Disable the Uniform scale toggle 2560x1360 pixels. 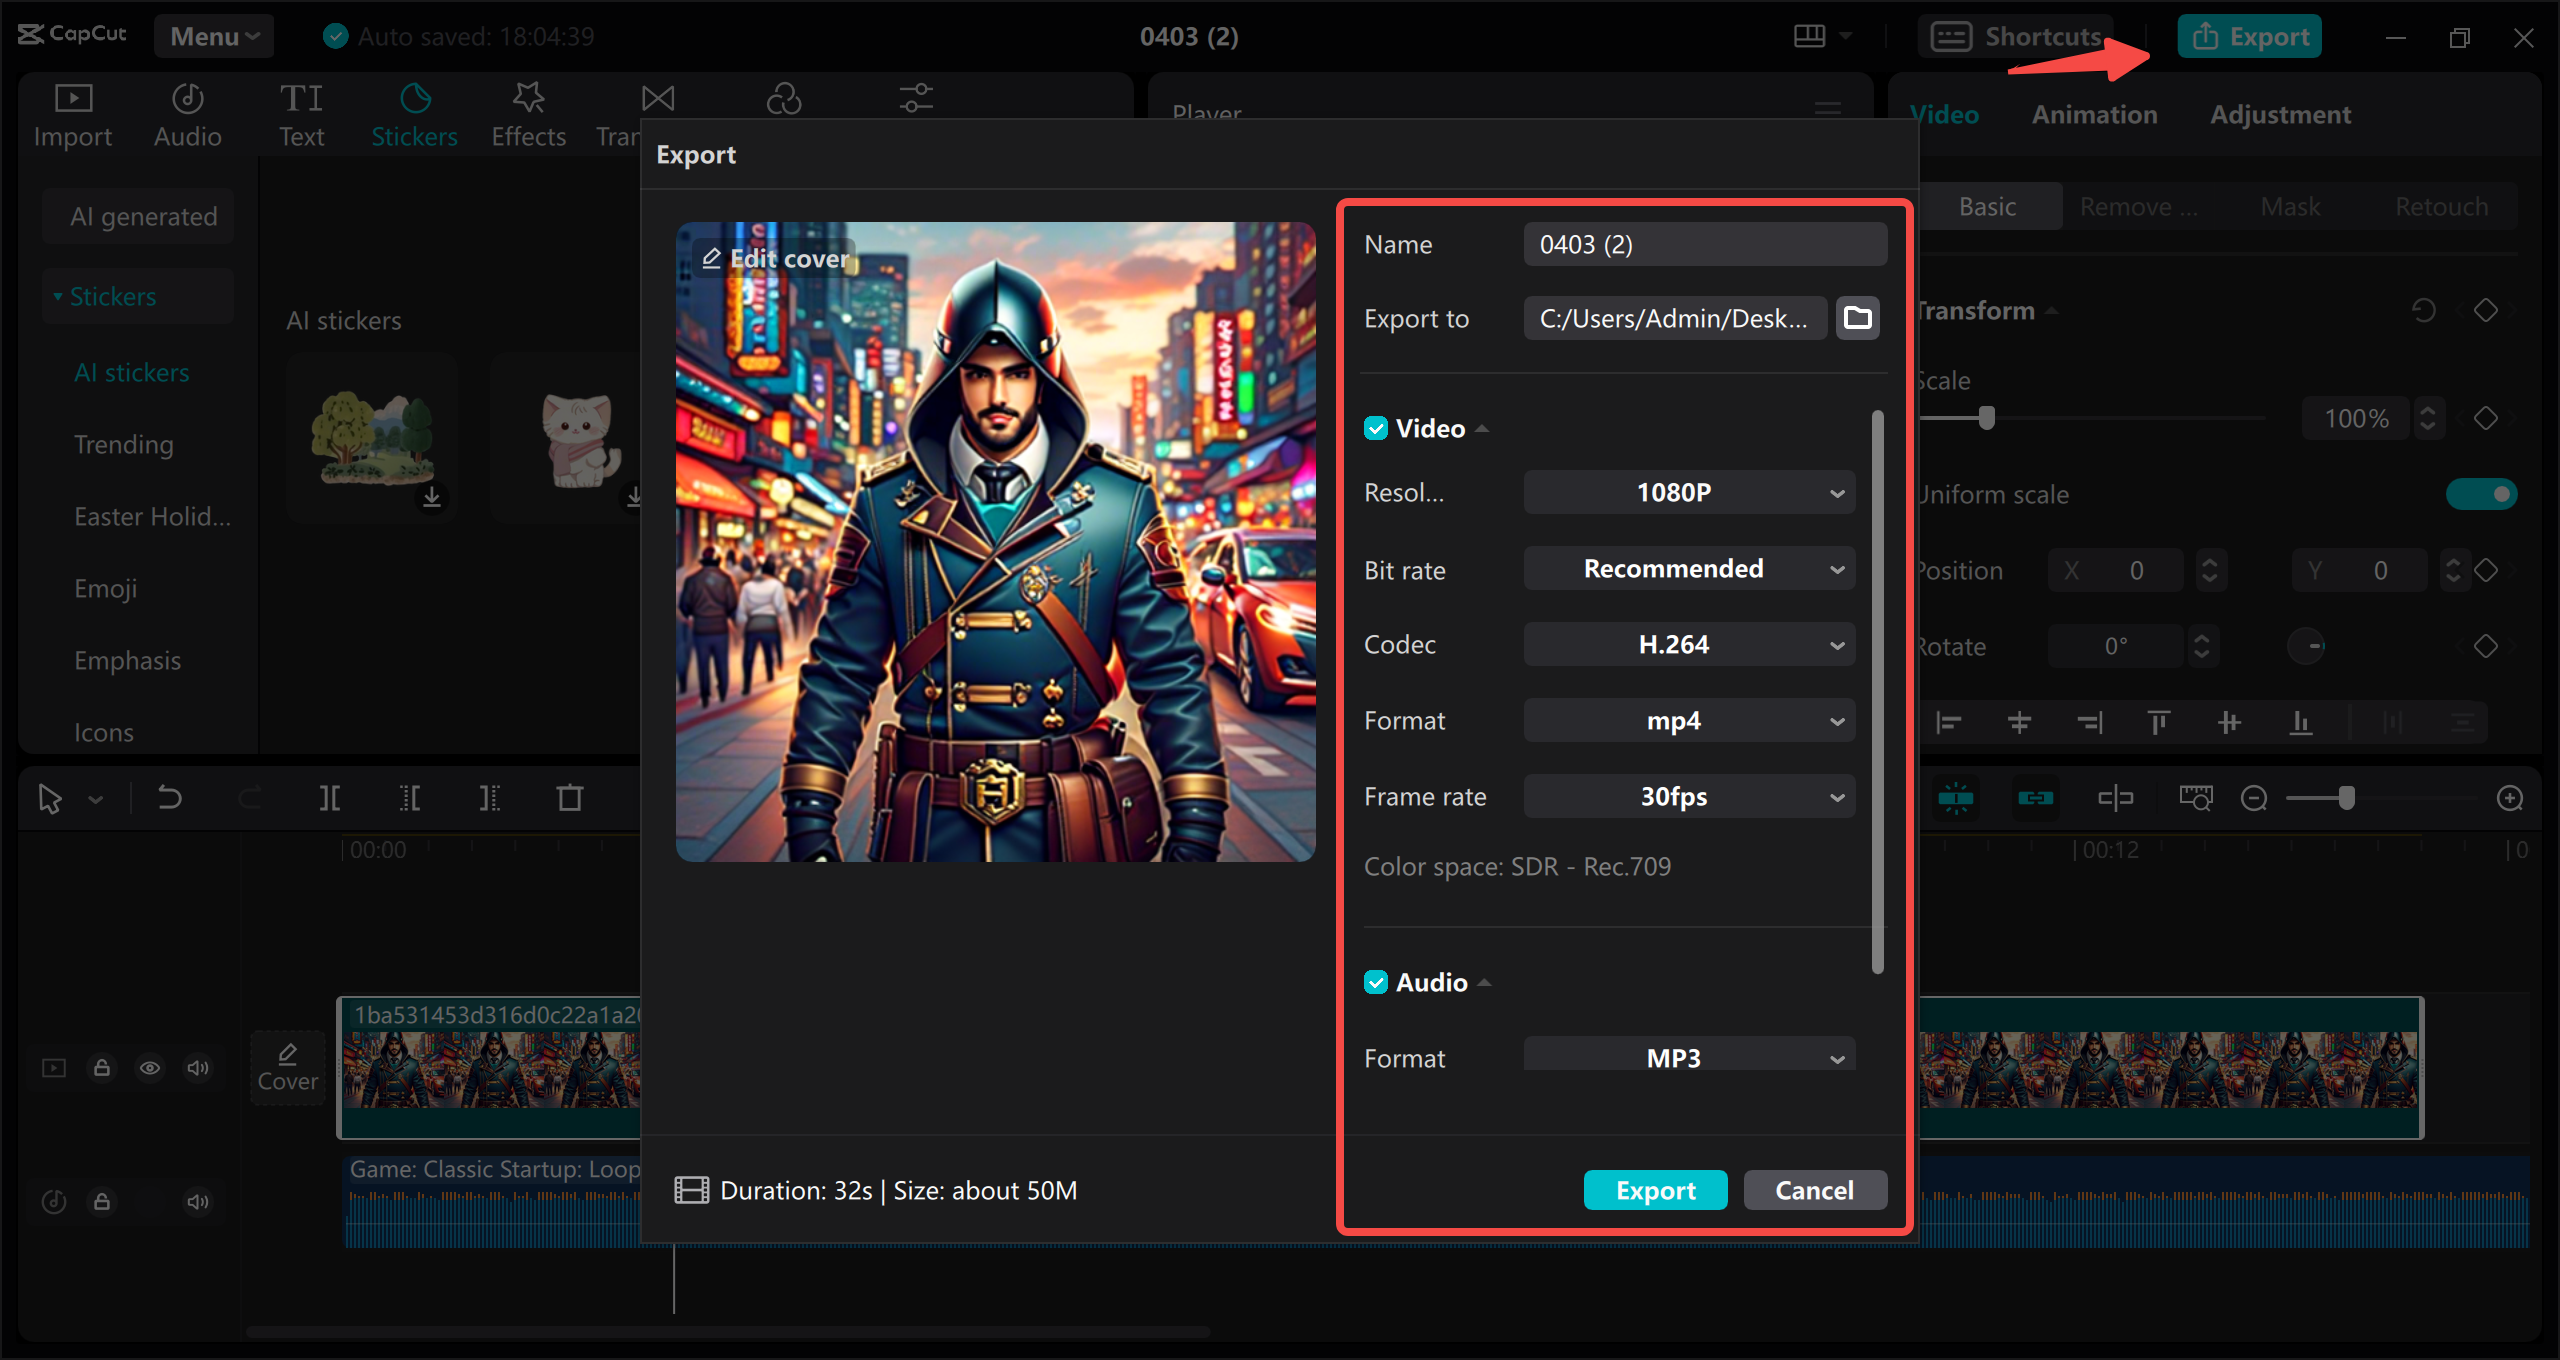[2482, 493]
